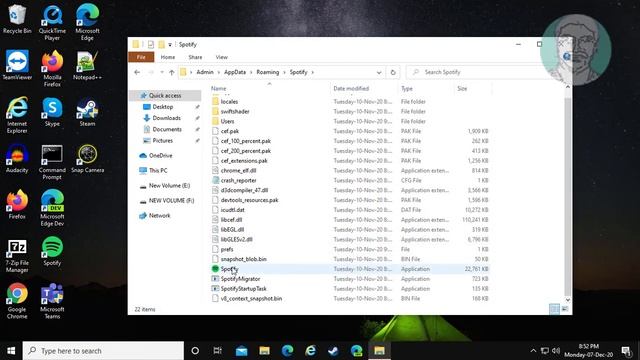
Task: Click AppData in the address breadcrumb
Action: (235, 72)
